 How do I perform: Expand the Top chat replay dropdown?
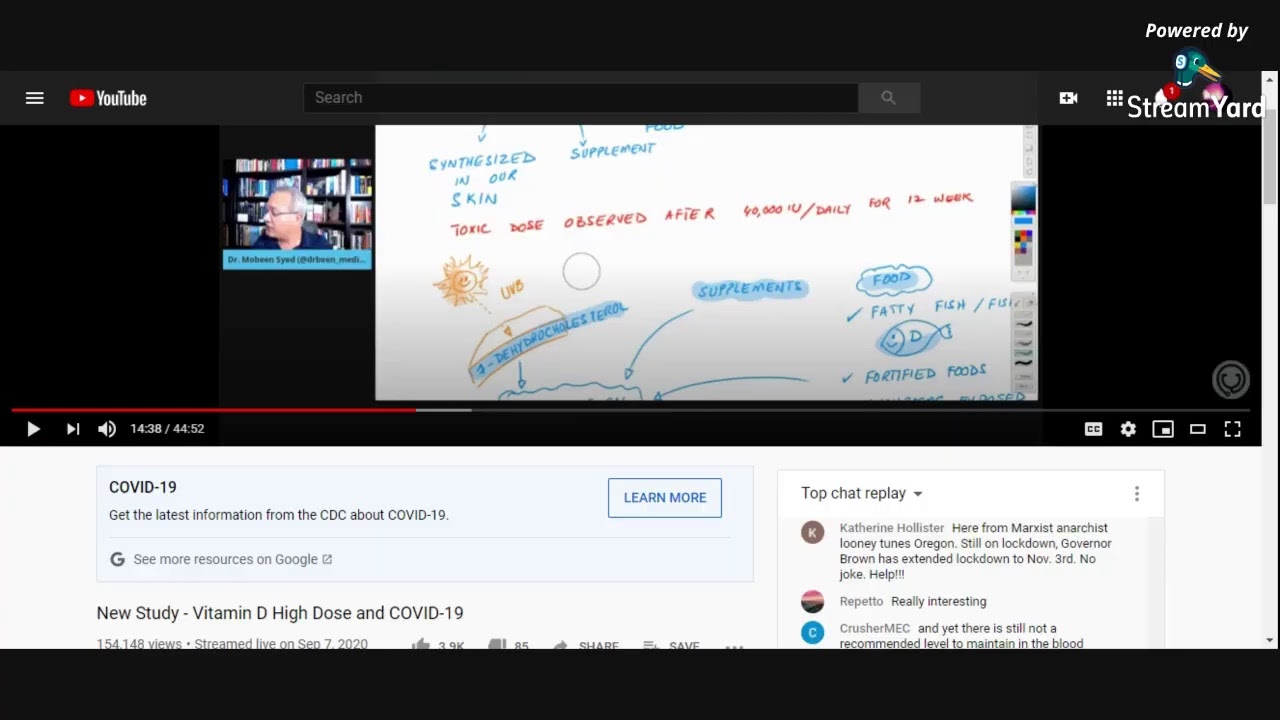pos(861,493)
